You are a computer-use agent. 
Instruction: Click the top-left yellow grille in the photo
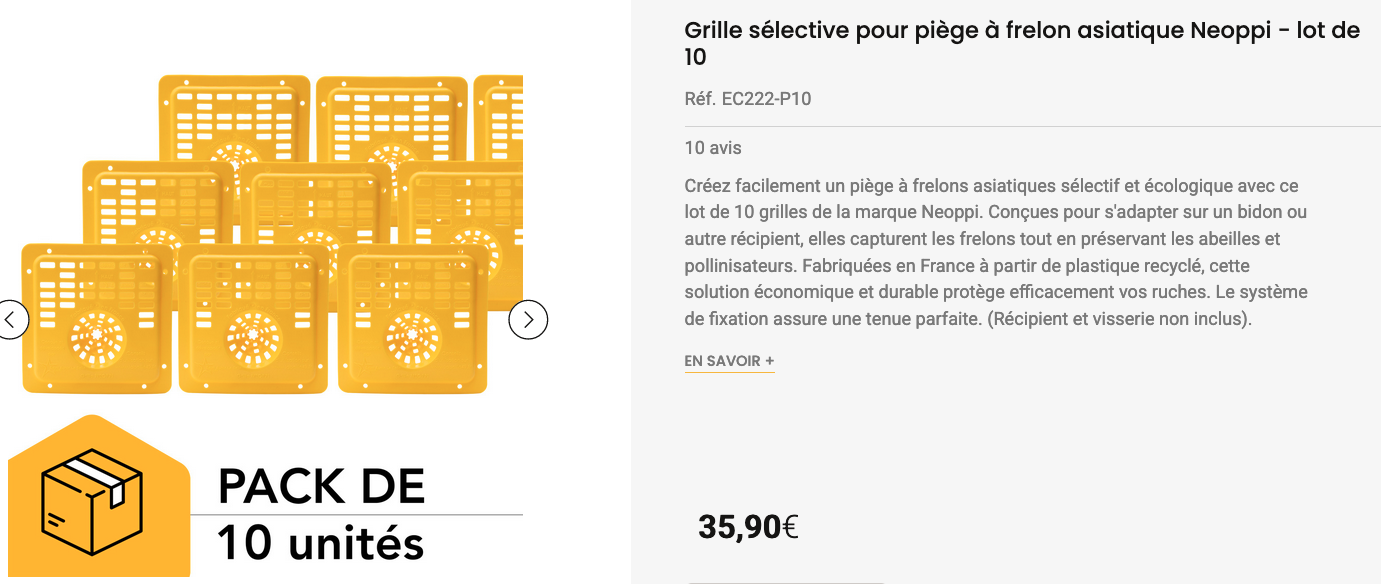(234, 117)
